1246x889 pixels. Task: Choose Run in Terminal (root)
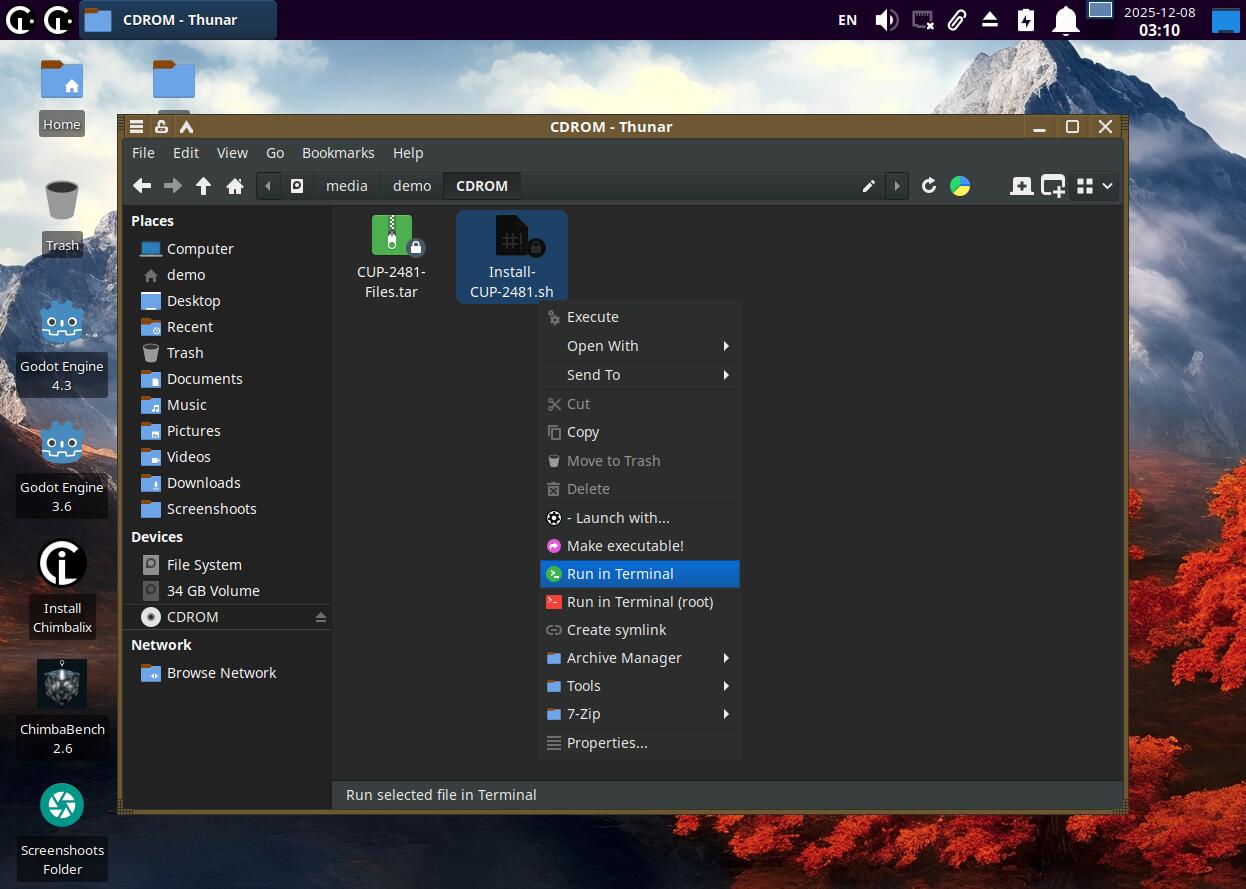click(x=639, y=602)
